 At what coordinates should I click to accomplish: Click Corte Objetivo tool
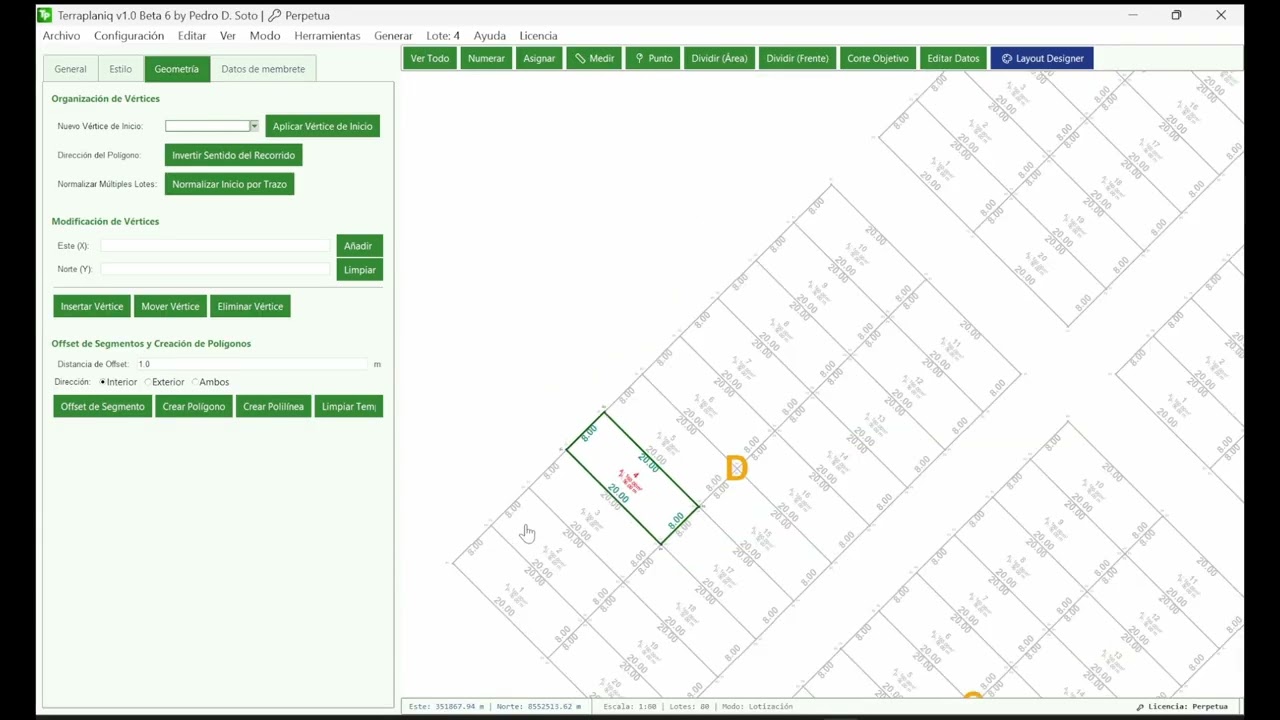click(878, 58)
